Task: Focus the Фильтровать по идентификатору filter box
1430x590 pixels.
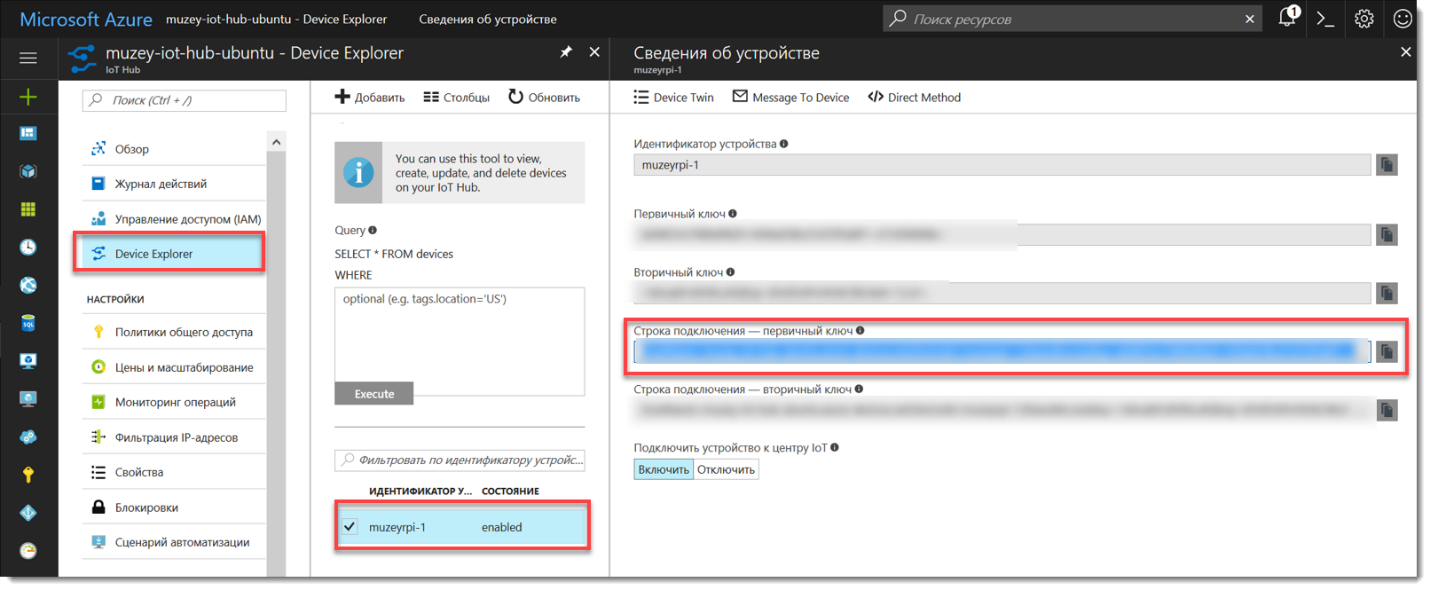Action: [460, 460]
